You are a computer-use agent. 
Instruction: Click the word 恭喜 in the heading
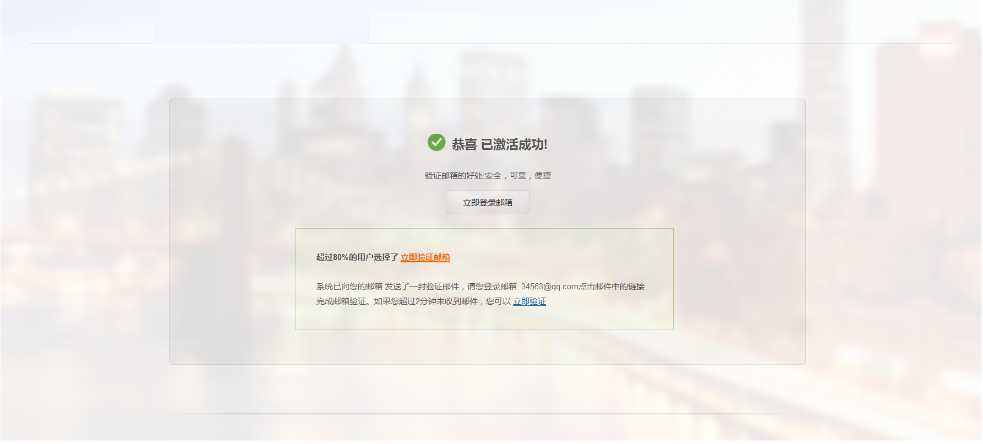(464, 144)
